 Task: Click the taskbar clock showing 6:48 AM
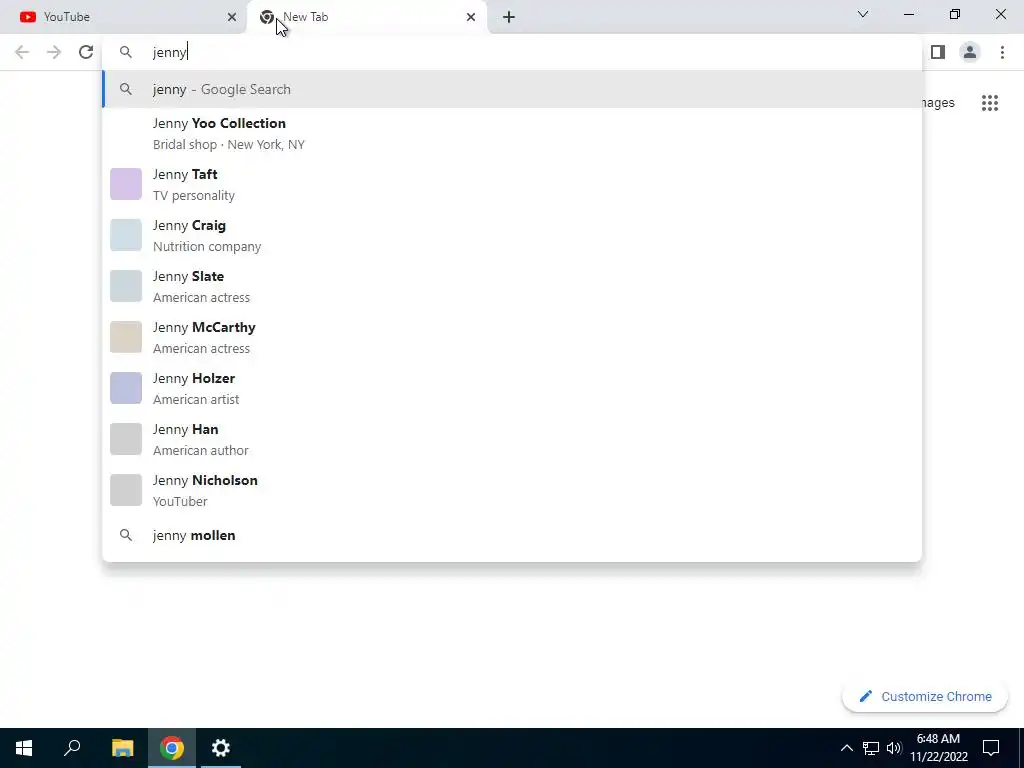(x=938, y=748)
